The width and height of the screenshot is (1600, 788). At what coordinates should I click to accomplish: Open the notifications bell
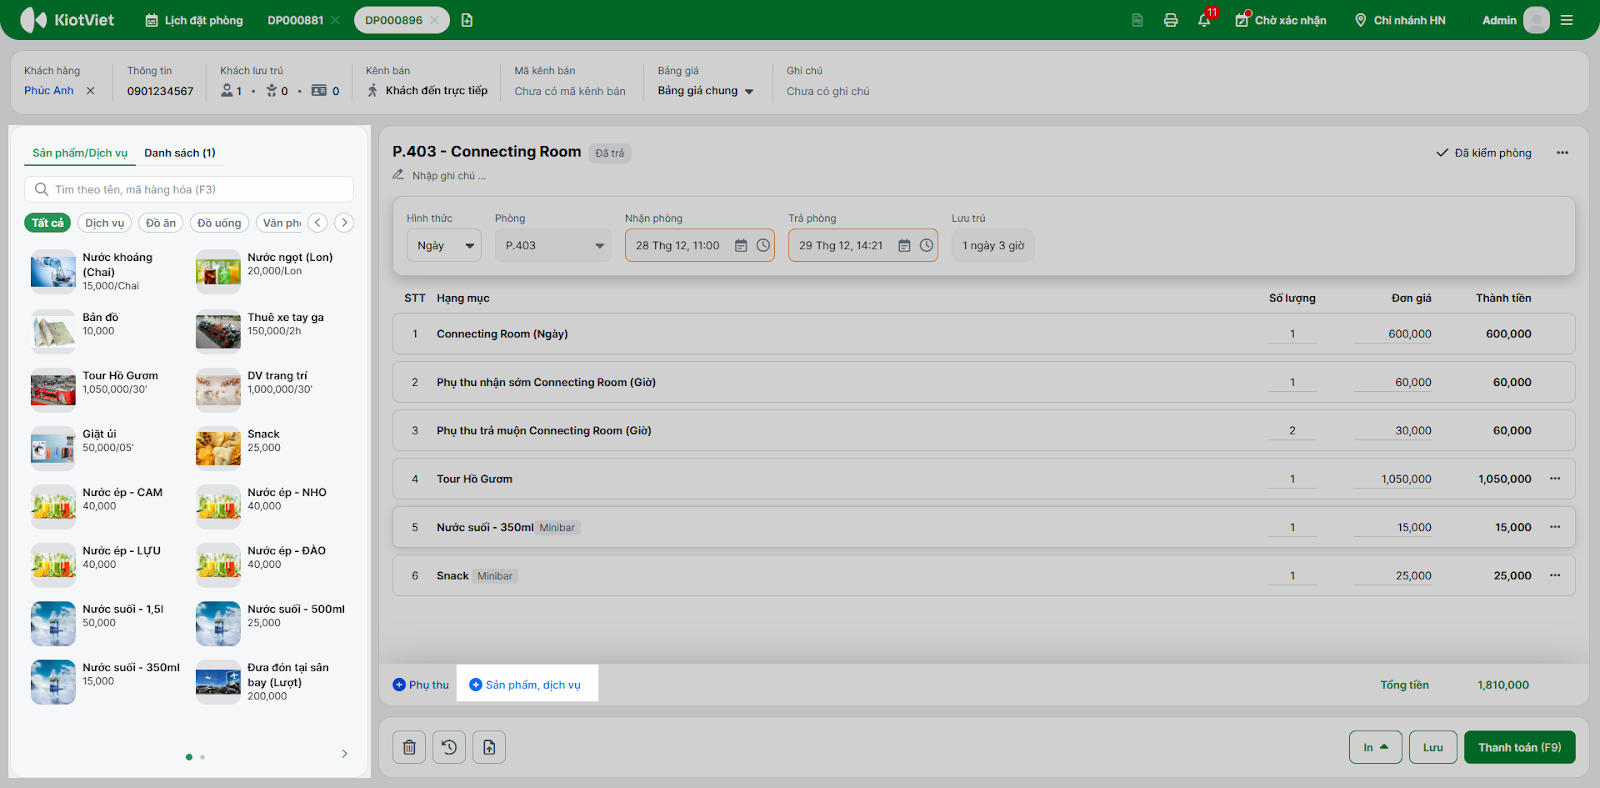click(1204, 20)
